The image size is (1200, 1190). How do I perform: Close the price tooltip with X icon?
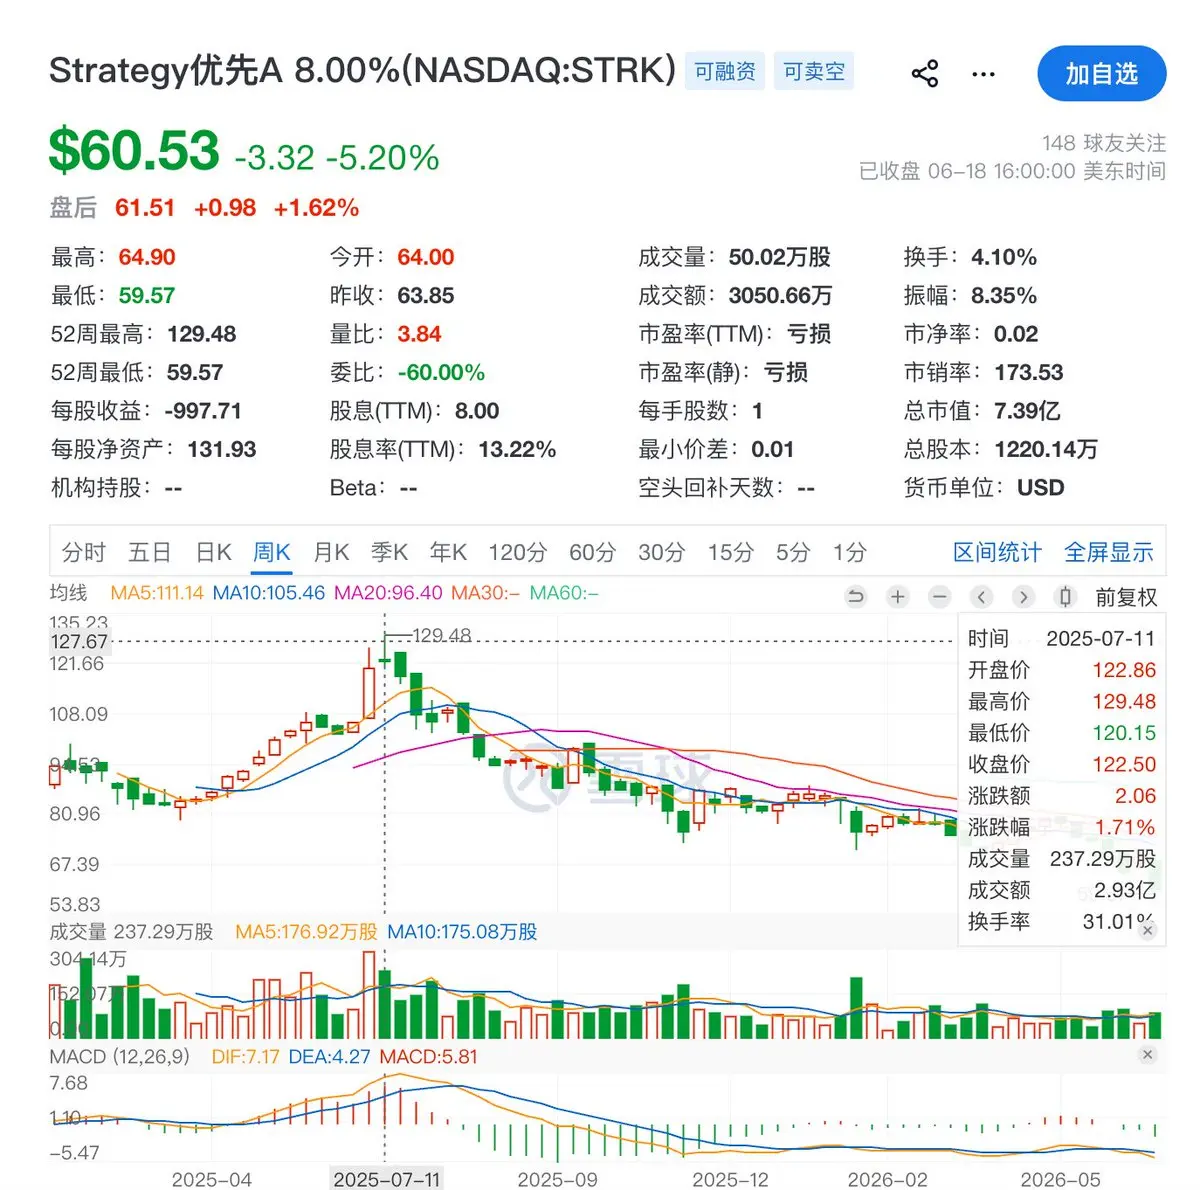point(1148,930)
